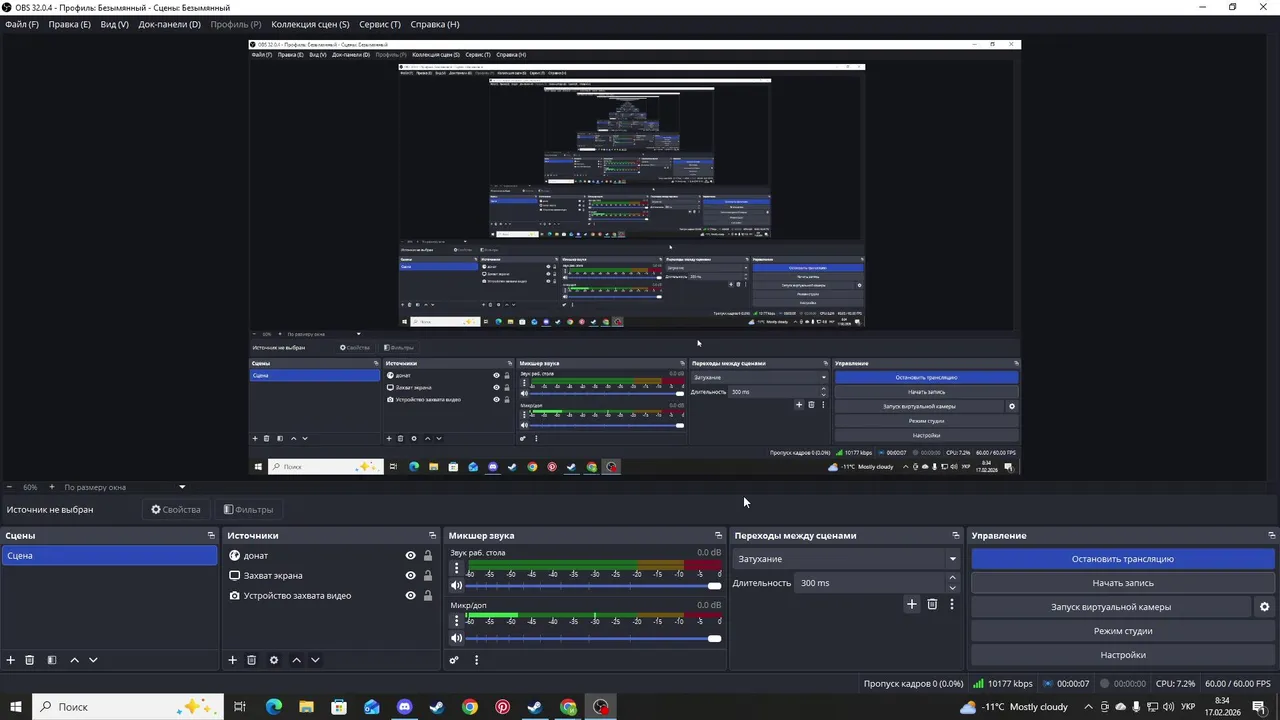Hide the Устройство захвата видео source
This screenshot has height=720, width=1280.
click(x=410, y=596)
